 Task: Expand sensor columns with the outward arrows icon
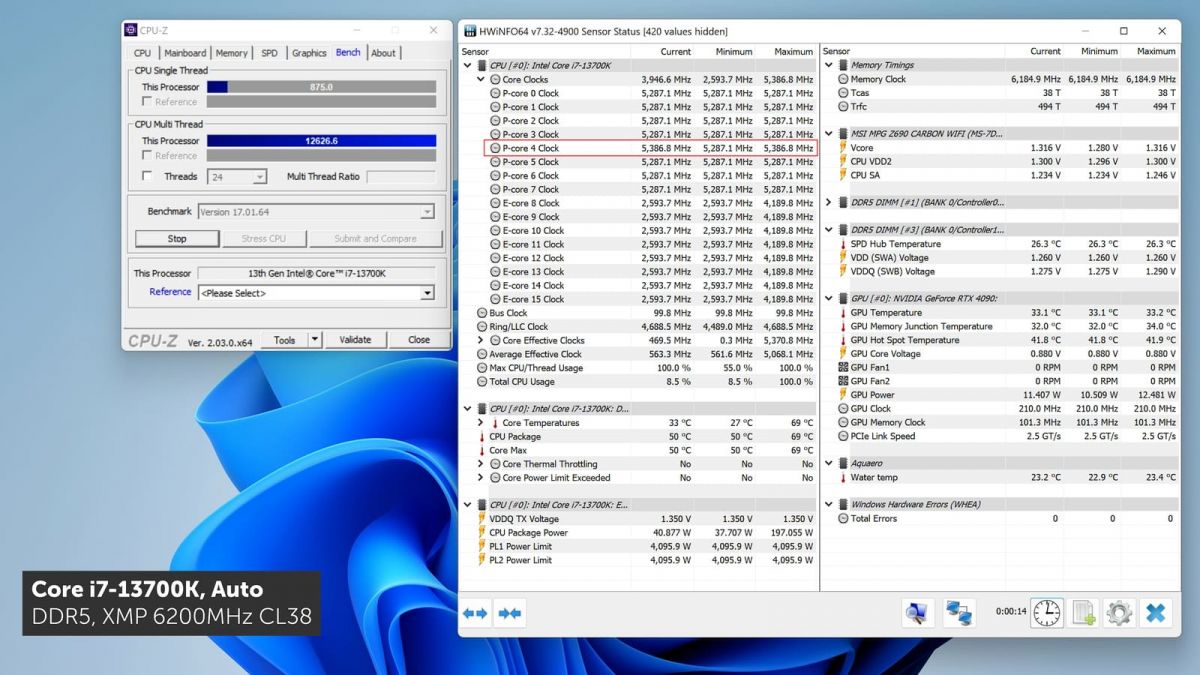click(x=475, y=613)
